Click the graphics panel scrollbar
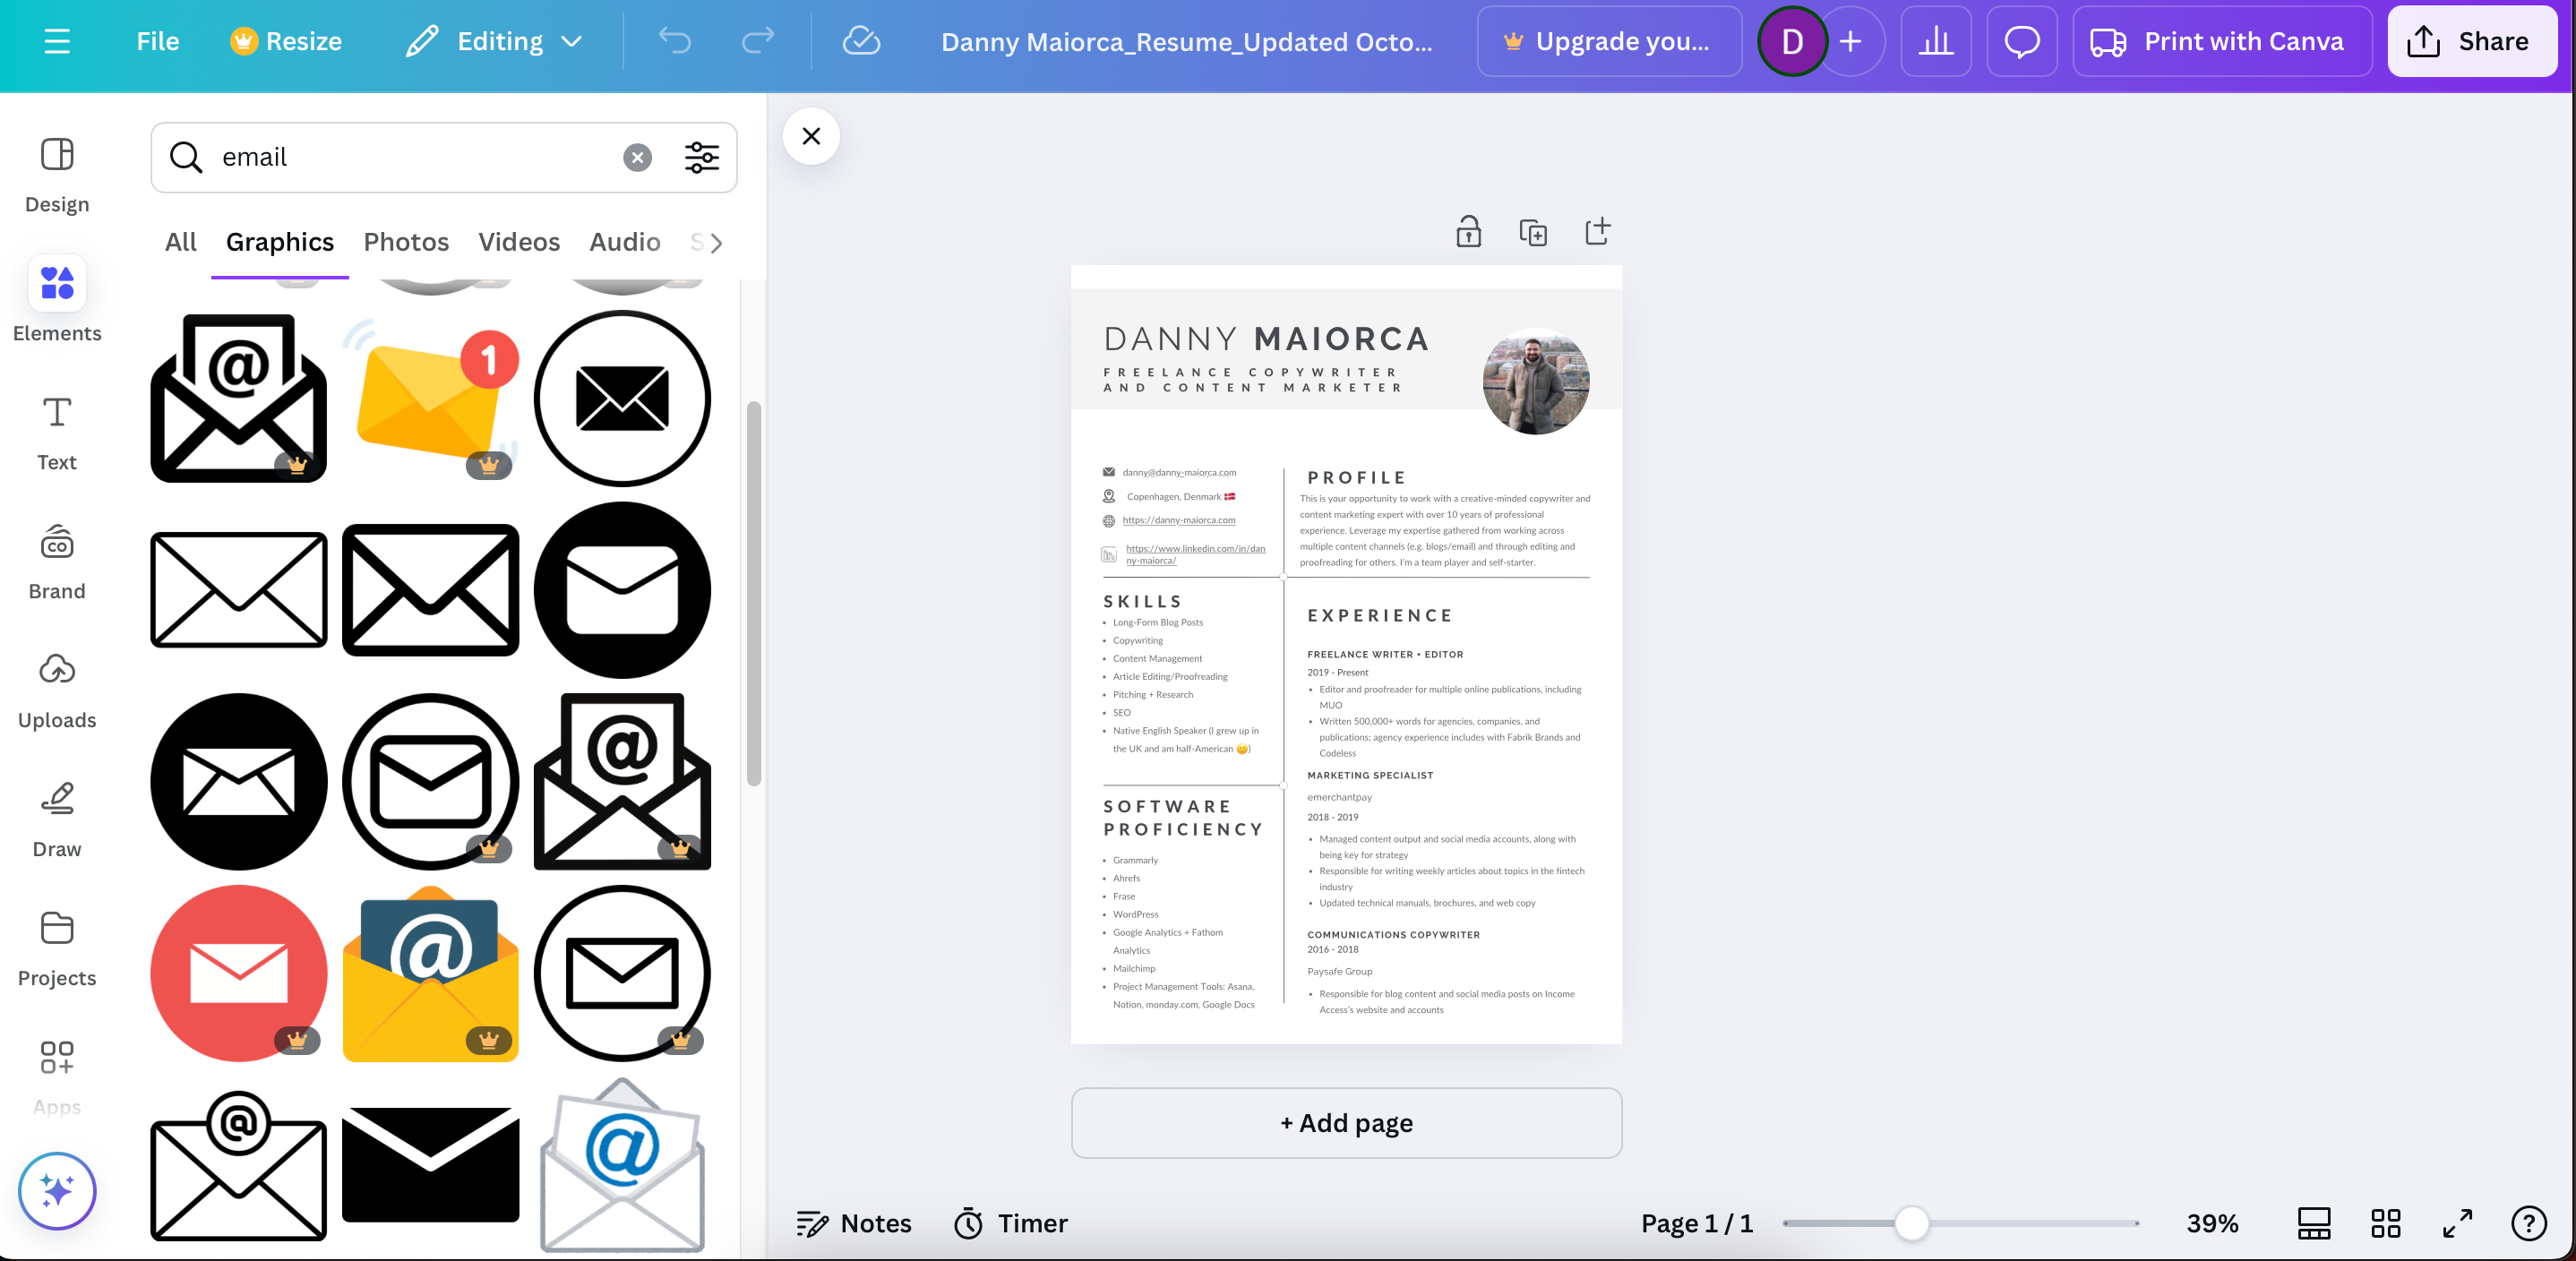2576x1261 pixels. (754, 594)
